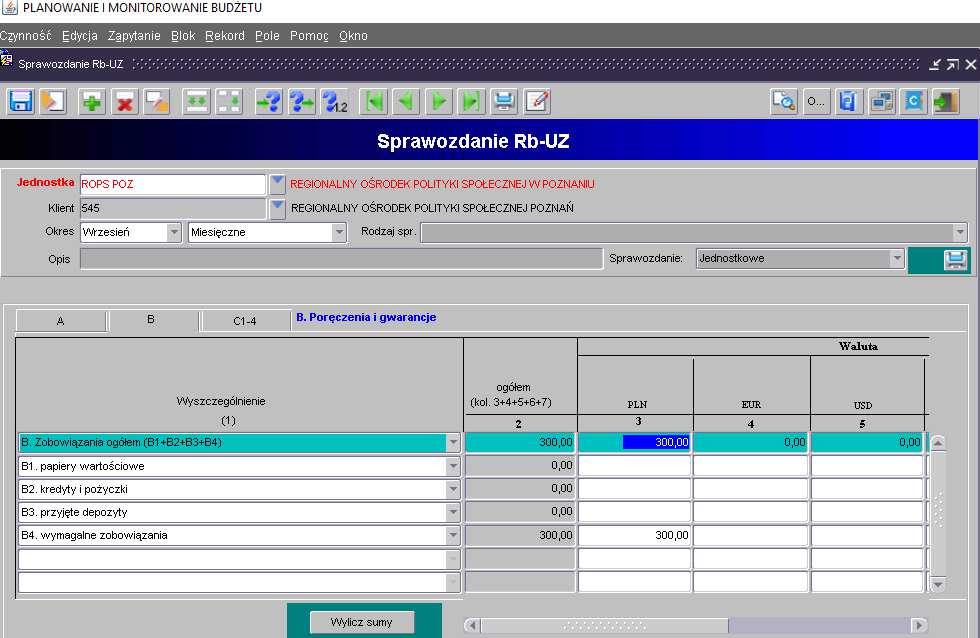The width and height of the screenshot is (980, 638).
Task: Open dropdown on 'B4. wymagalne zobowiązania' row
Action: (453, 536)
